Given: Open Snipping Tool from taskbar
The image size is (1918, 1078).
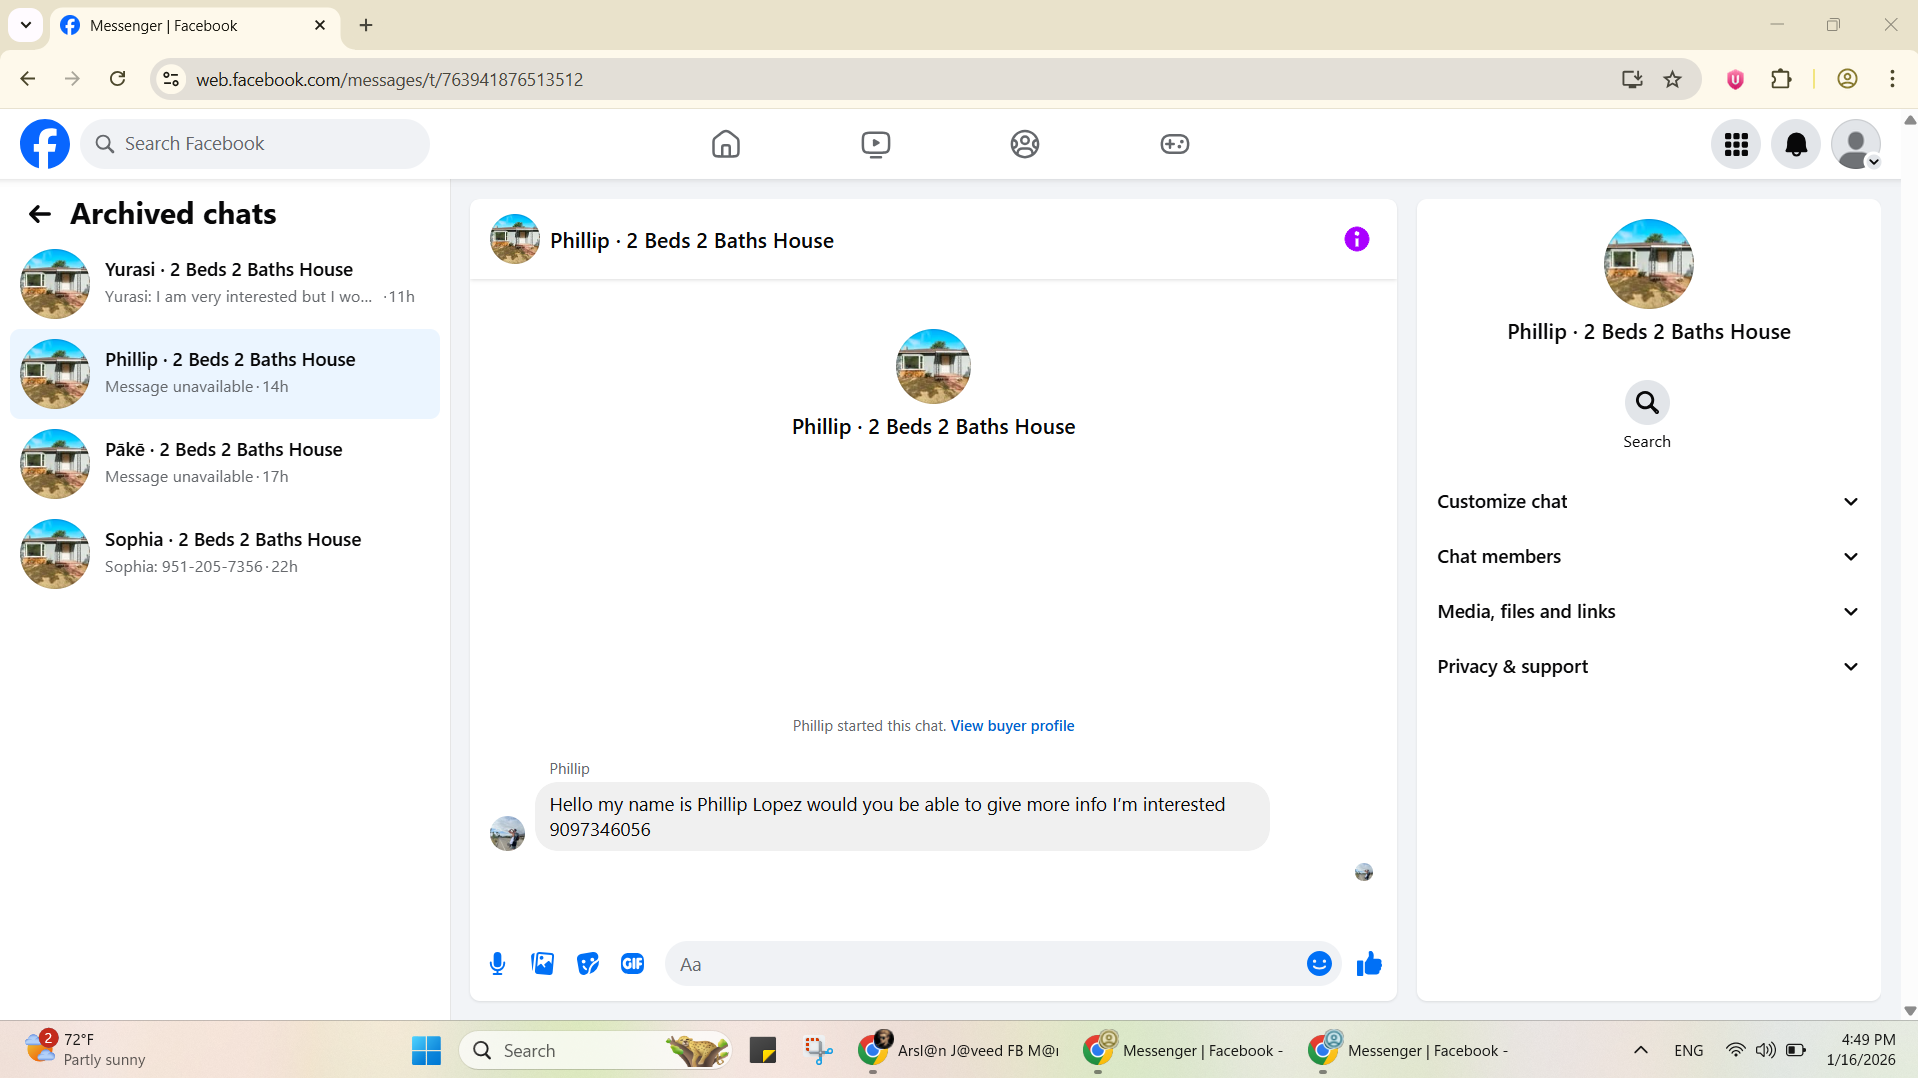Looking at the screenshot, I should (x=818, y=1050).
